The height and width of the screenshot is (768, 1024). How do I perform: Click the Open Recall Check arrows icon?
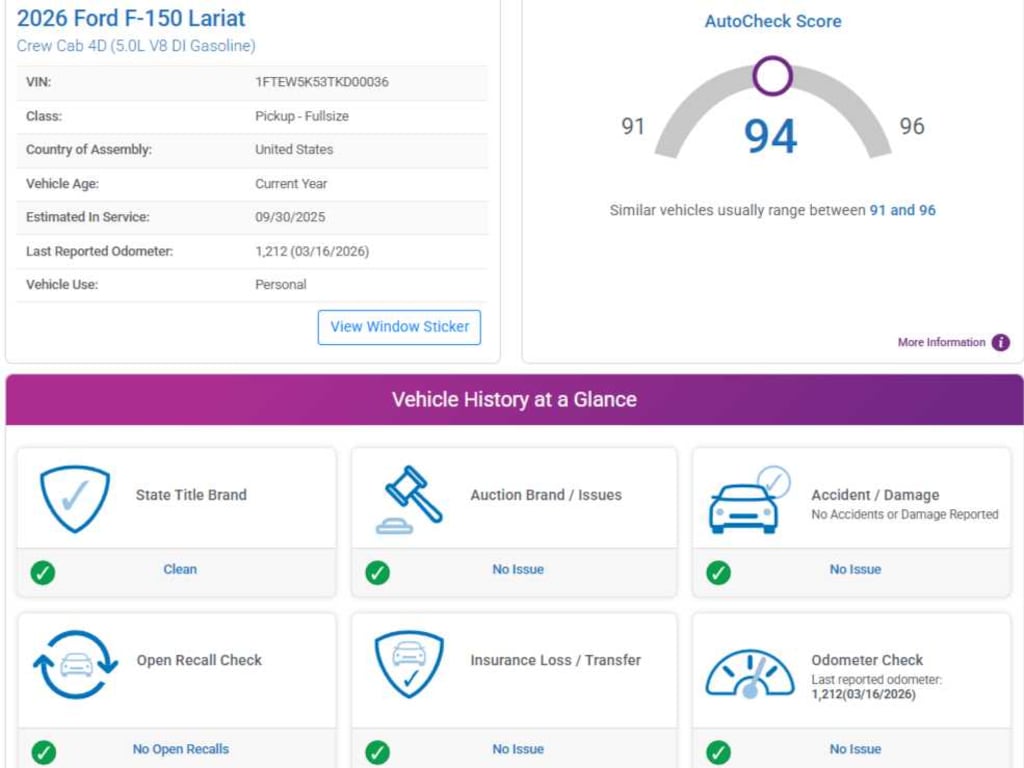(75, 664)
